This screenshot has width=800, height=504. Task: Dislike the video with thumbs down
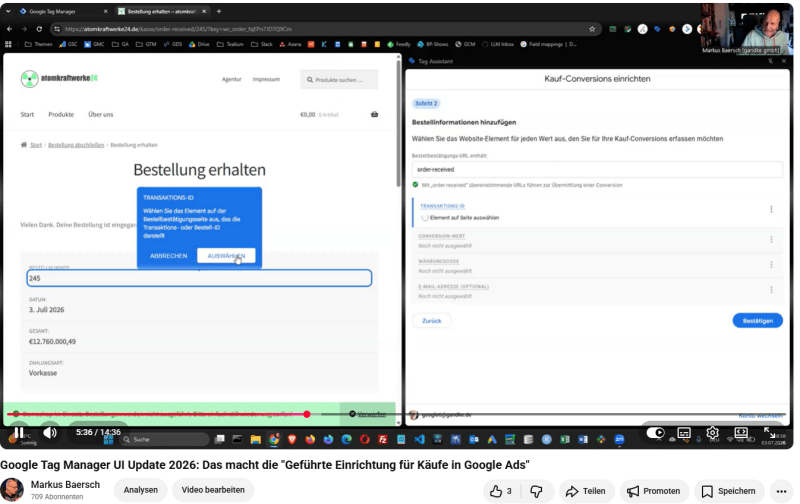tap(536, 491)
